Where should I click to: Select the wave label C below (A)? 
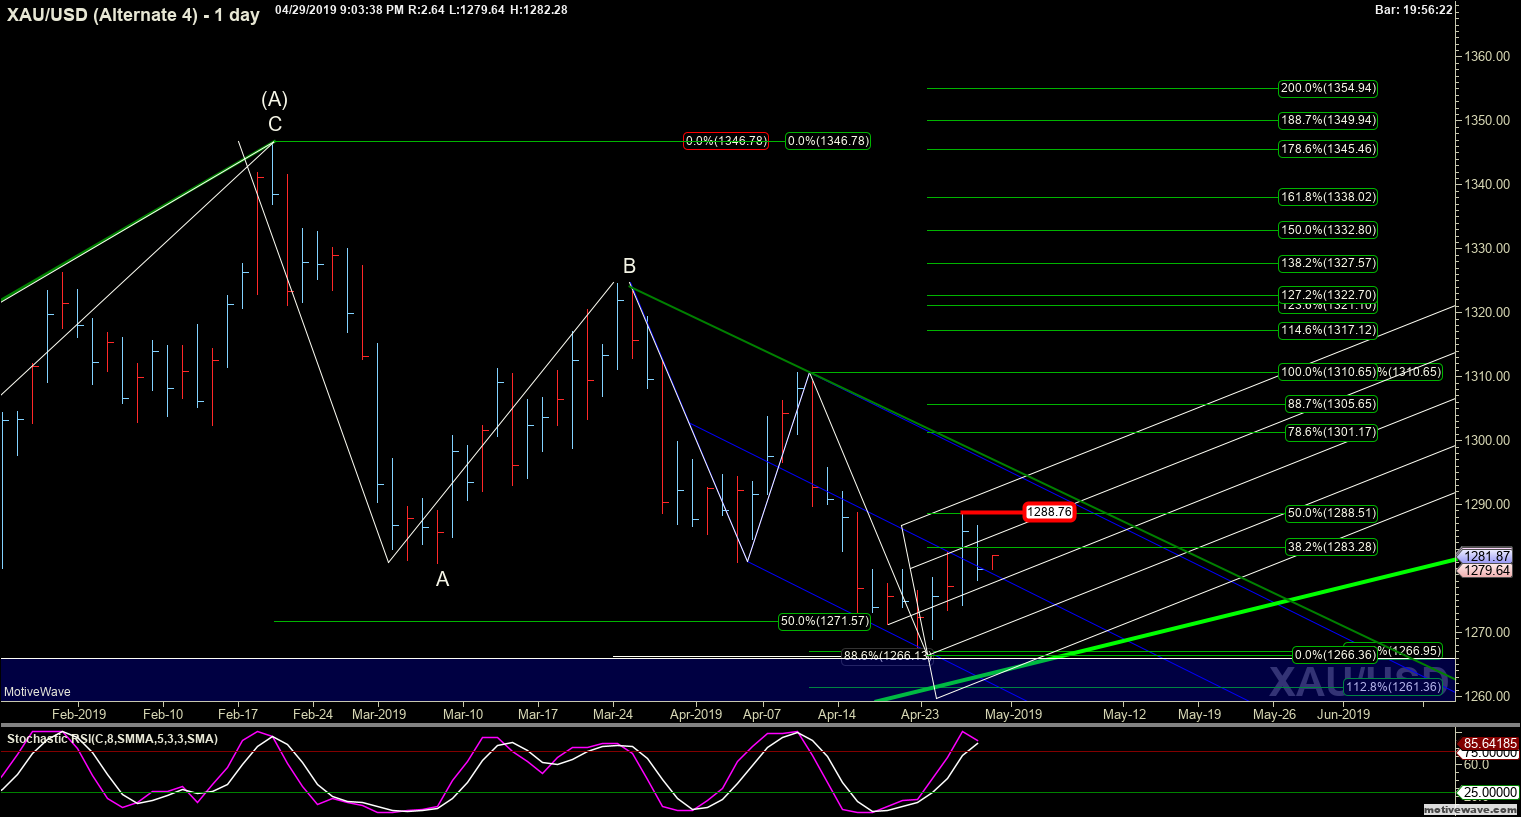click(x=275, y=124)
